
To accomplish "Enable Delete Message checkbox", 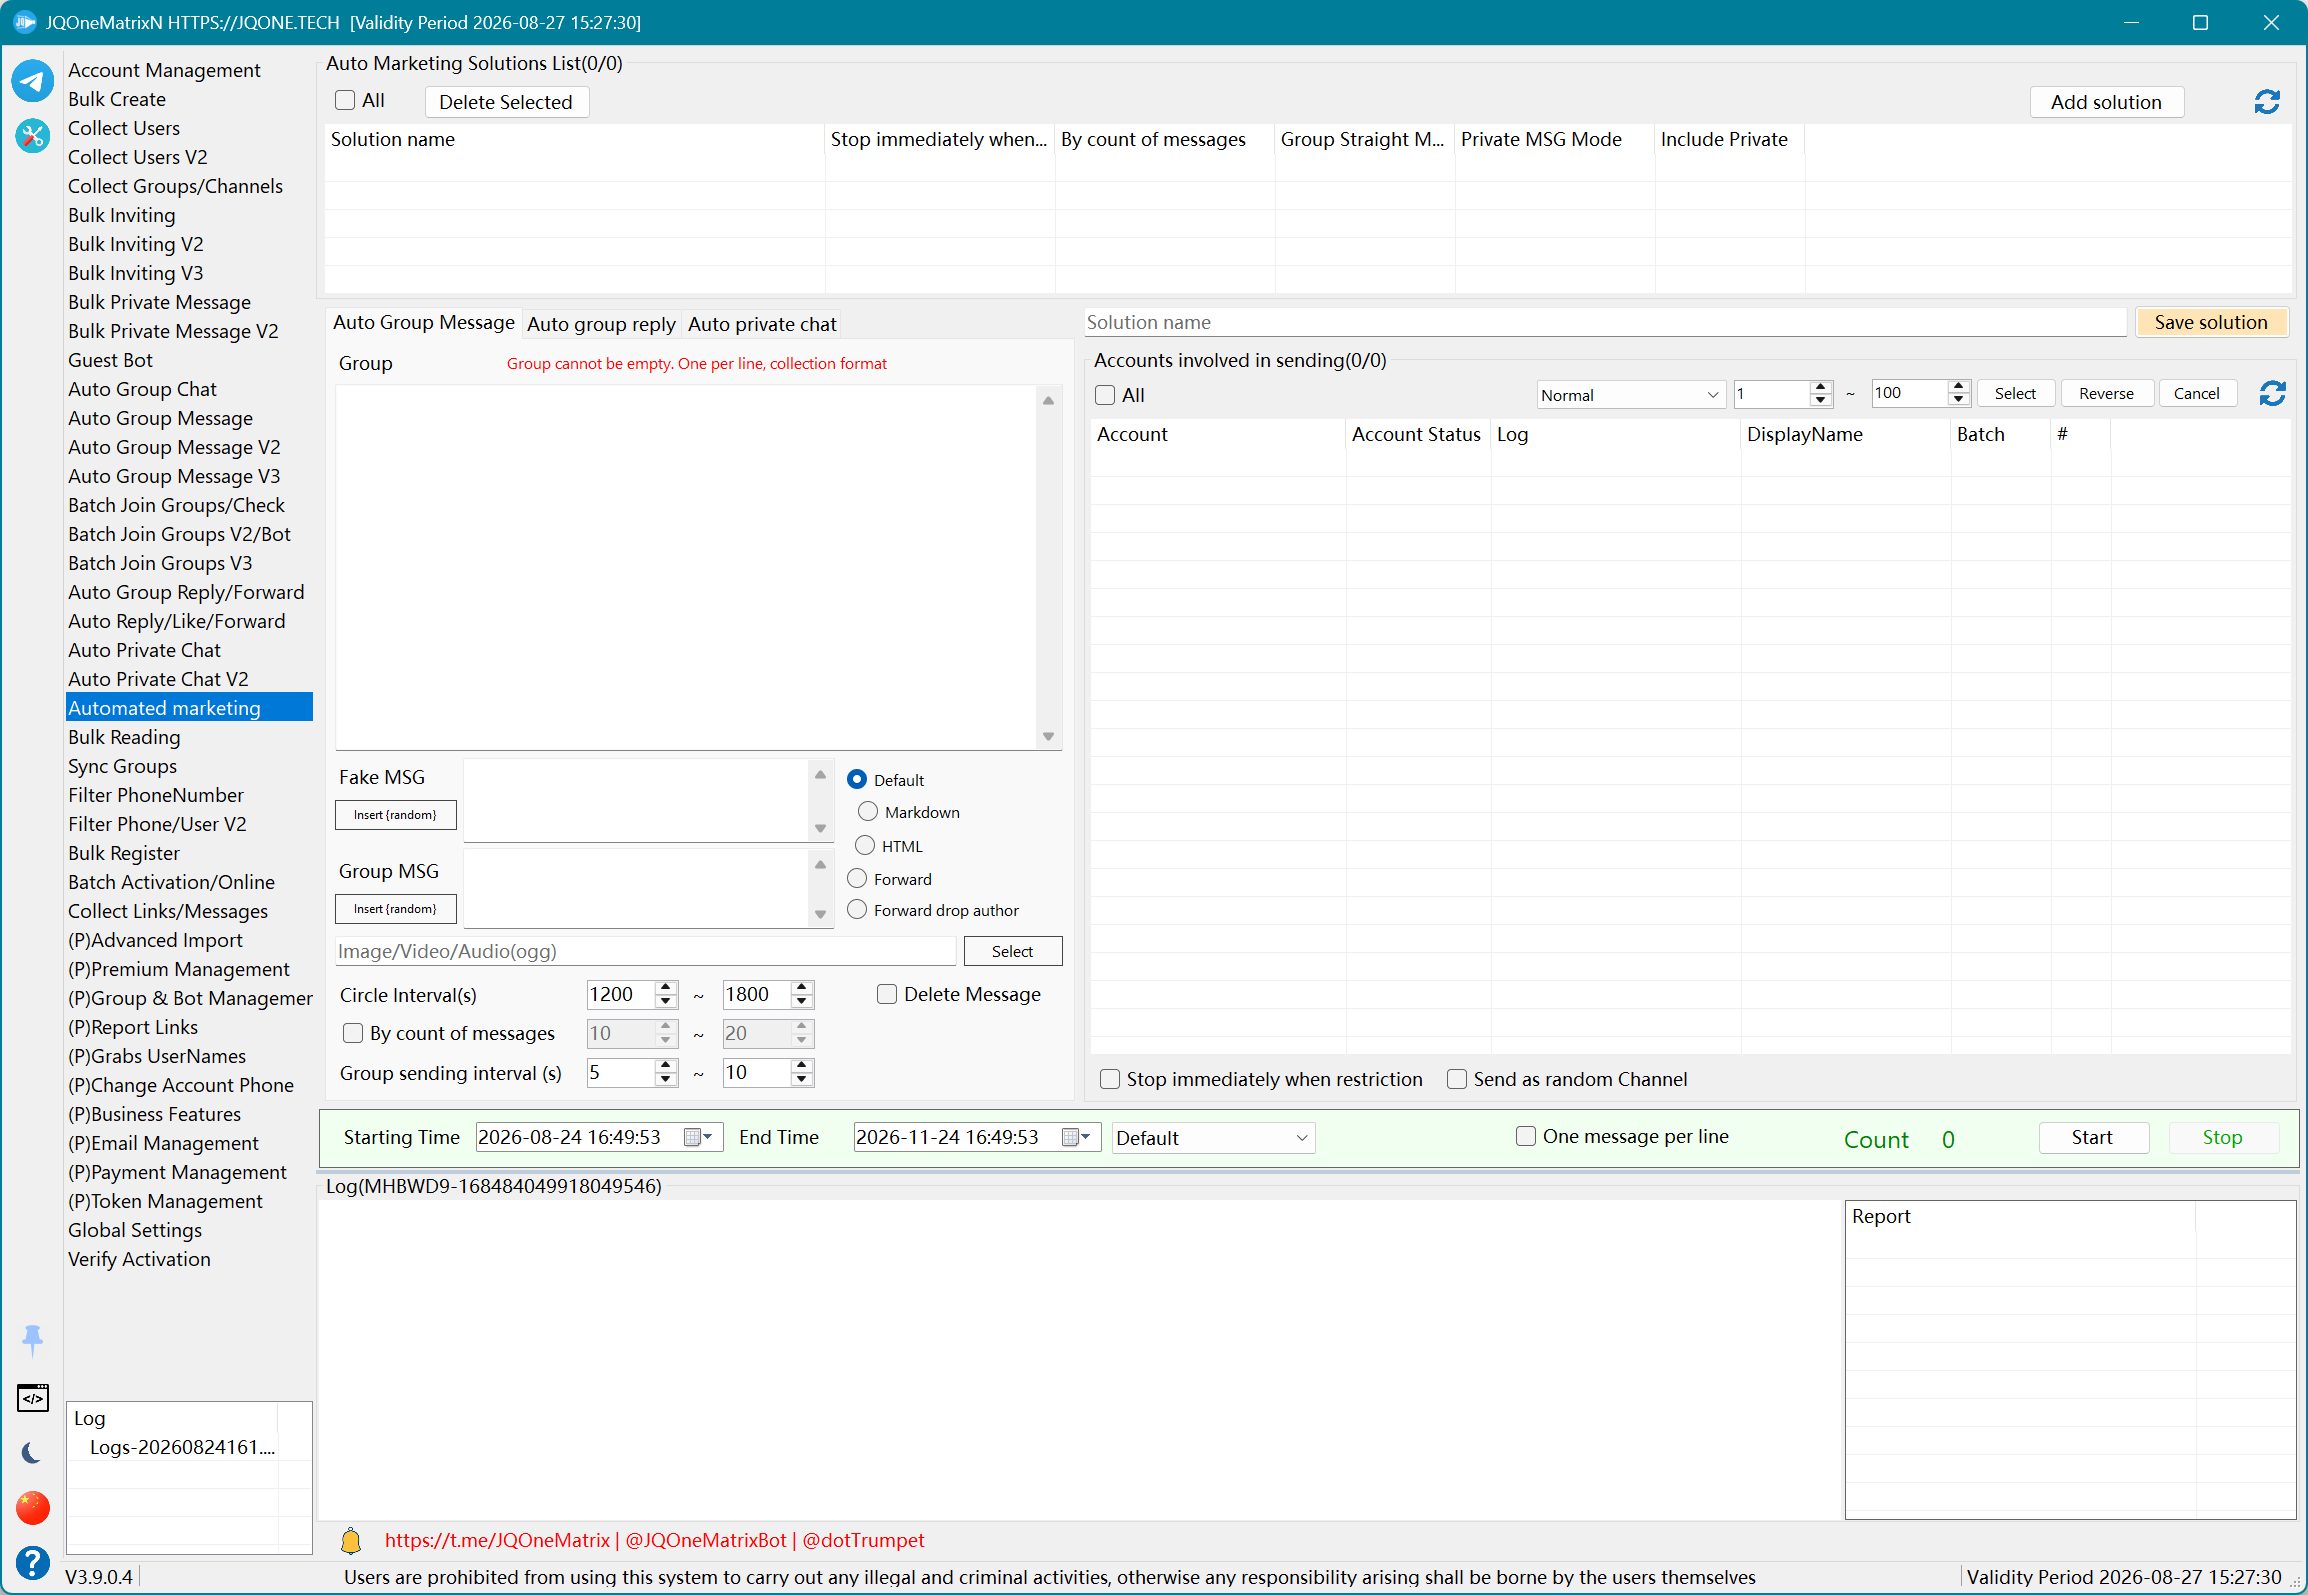I will (887, 994).
